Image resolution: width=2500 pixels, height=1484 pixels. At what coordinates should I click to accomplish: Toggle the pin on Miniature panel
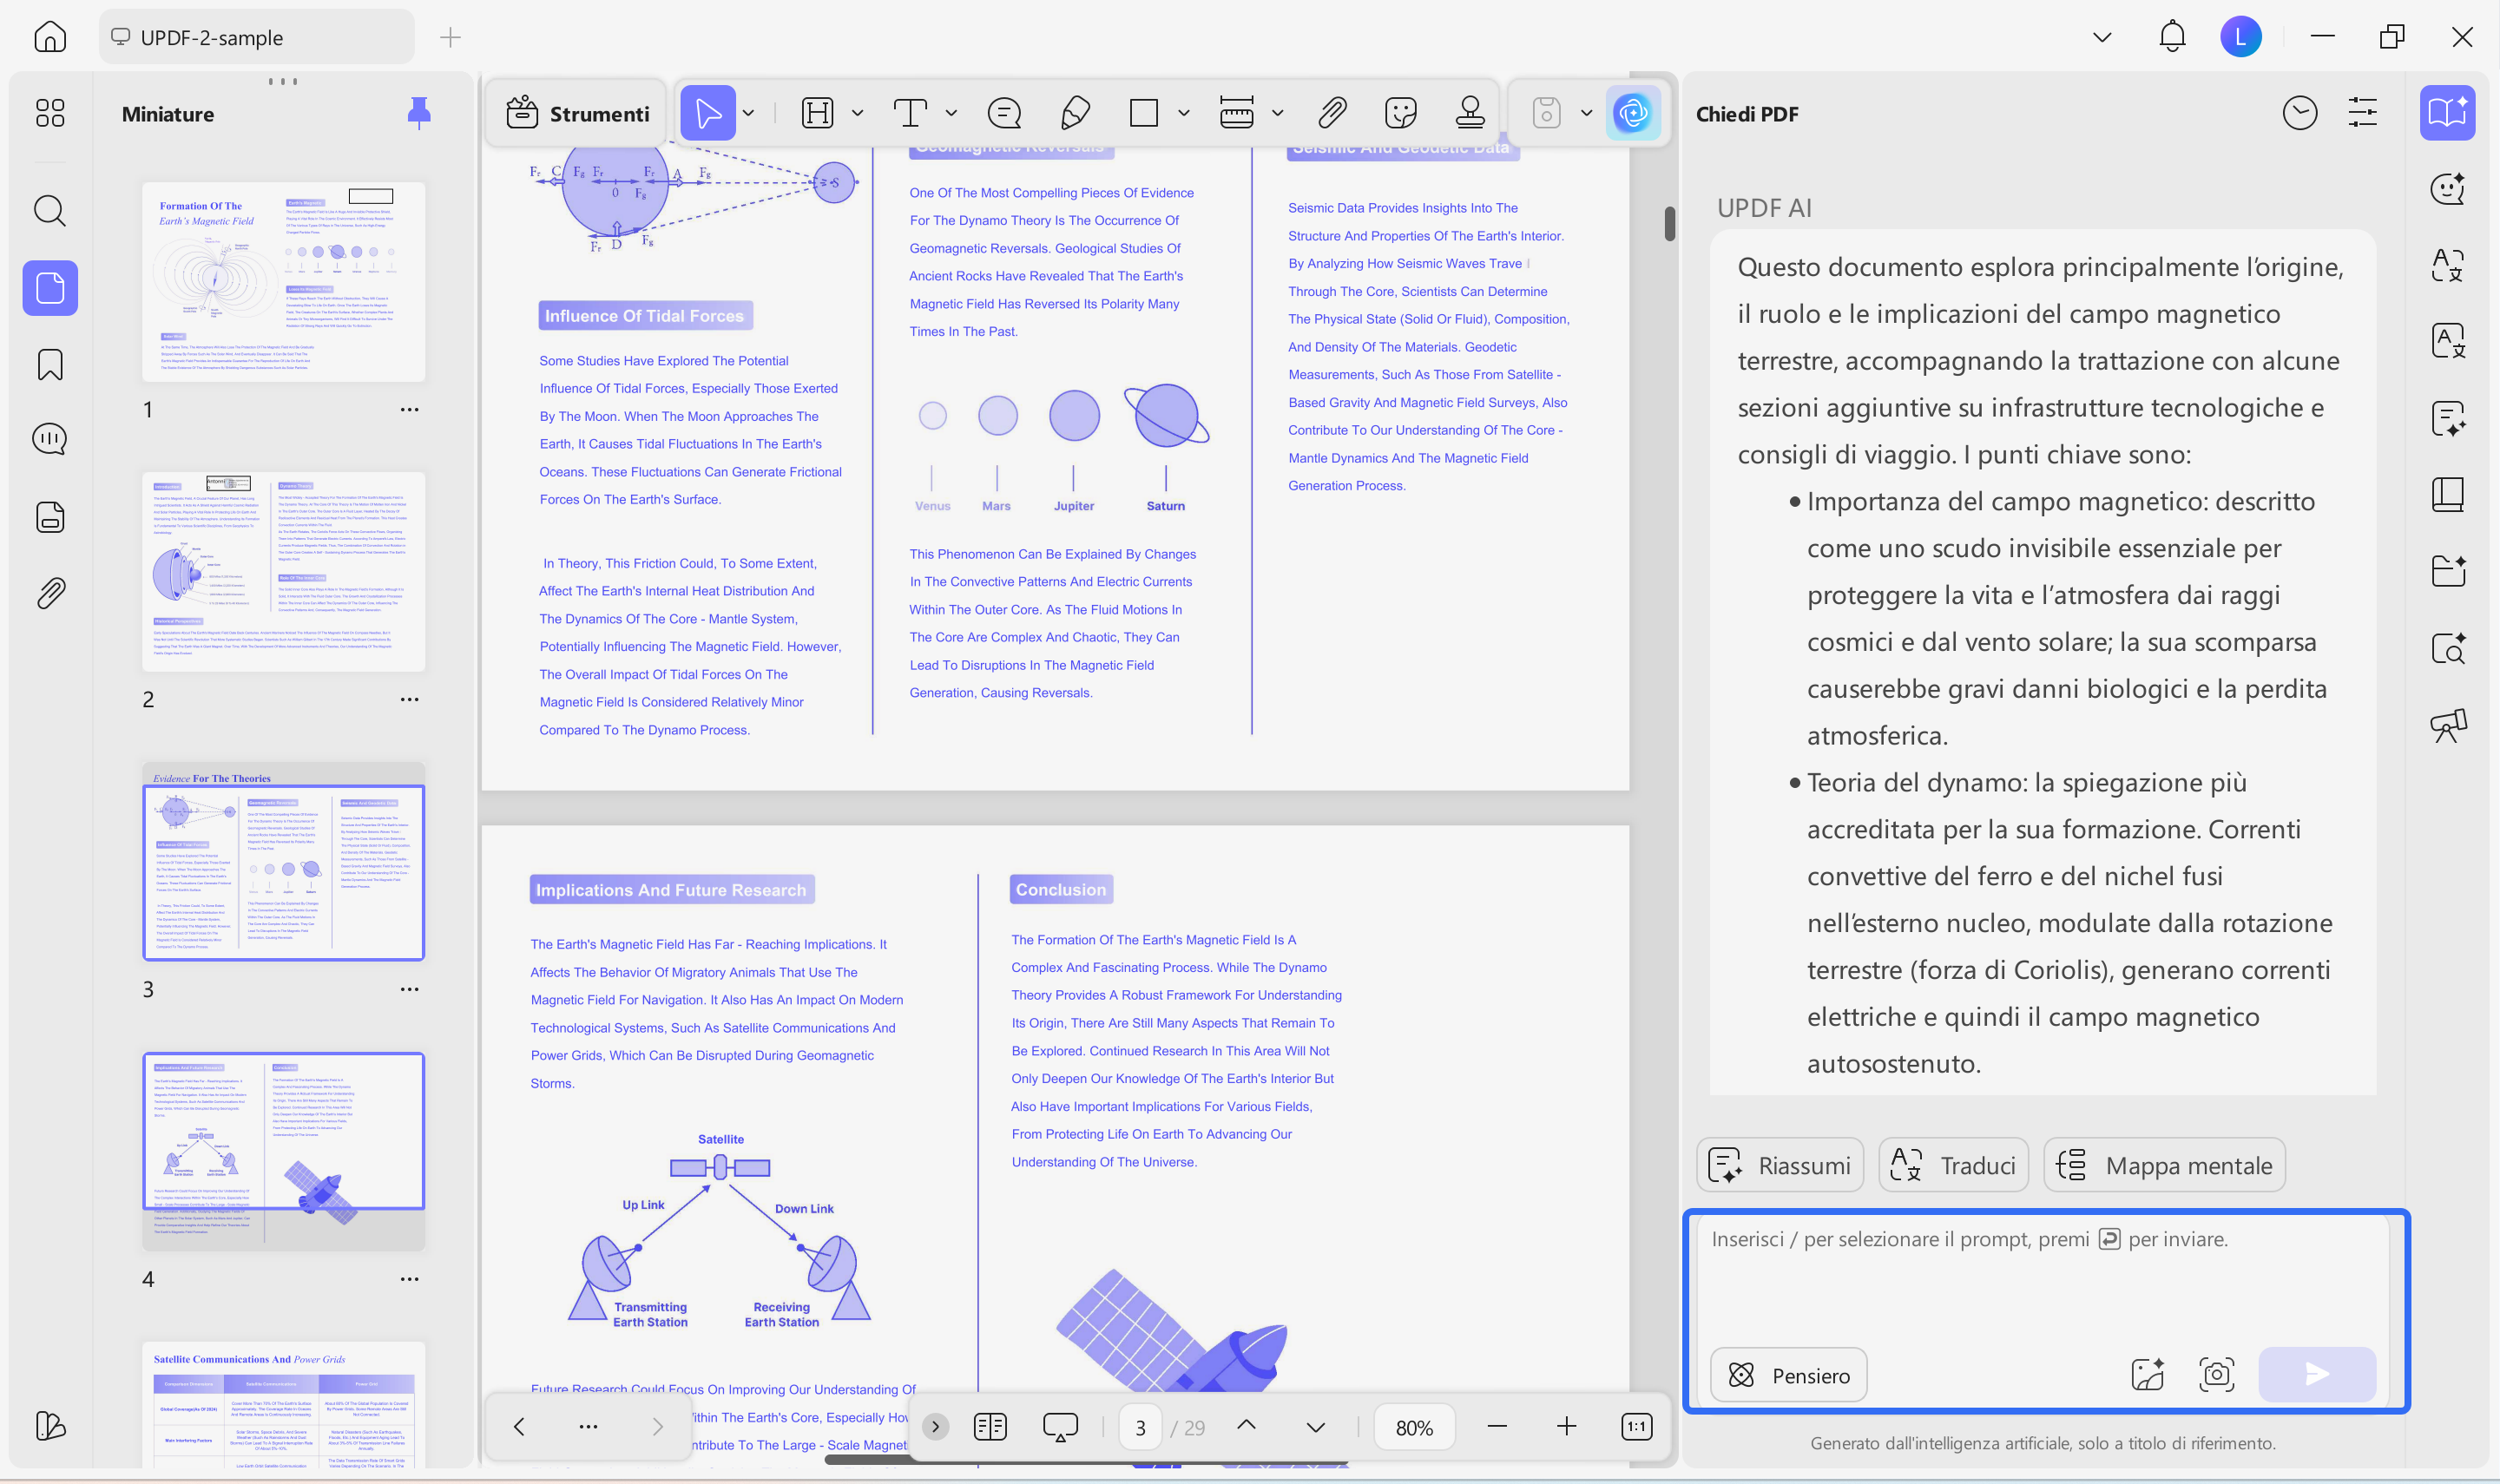coord(419,113)
